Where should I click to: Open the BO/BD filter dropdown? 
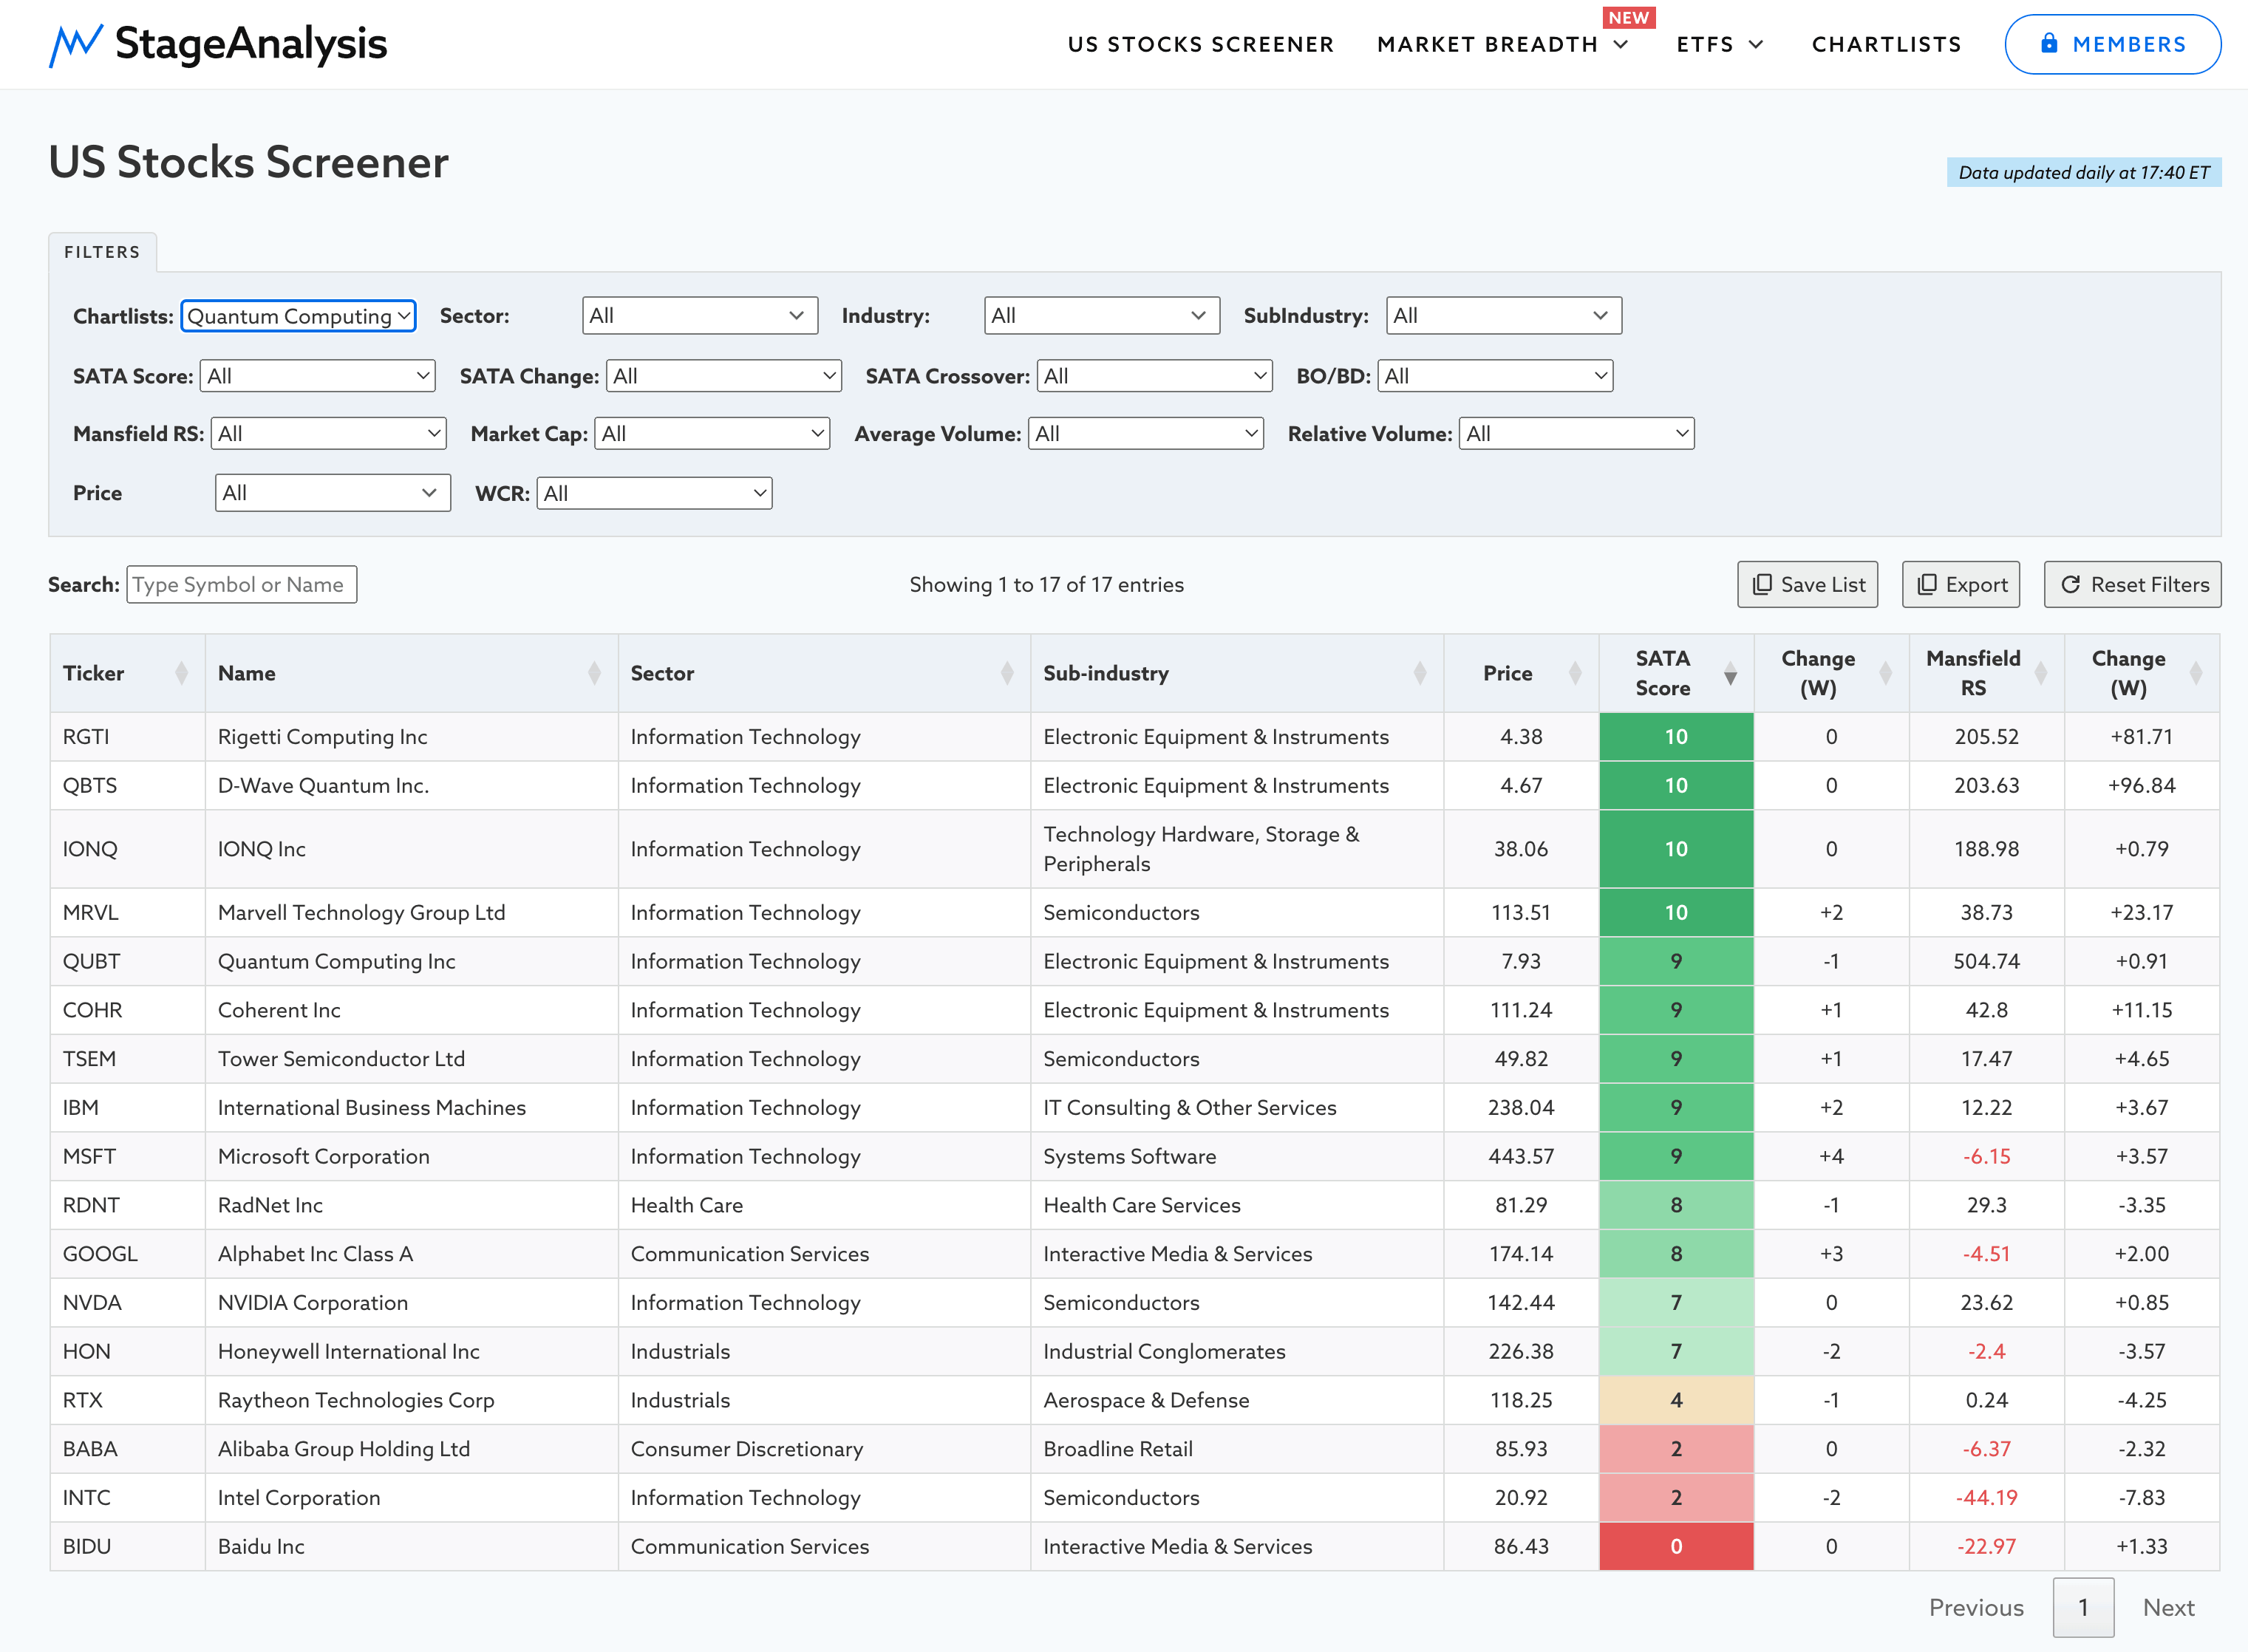tap(1496, 376)
